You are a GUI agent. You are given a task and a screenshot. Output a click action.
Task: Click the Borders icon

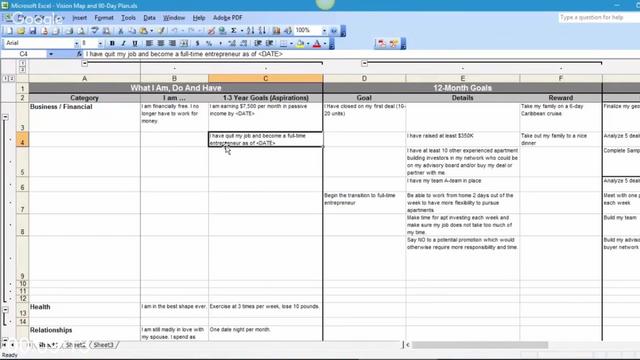click(x=283, y=43)
